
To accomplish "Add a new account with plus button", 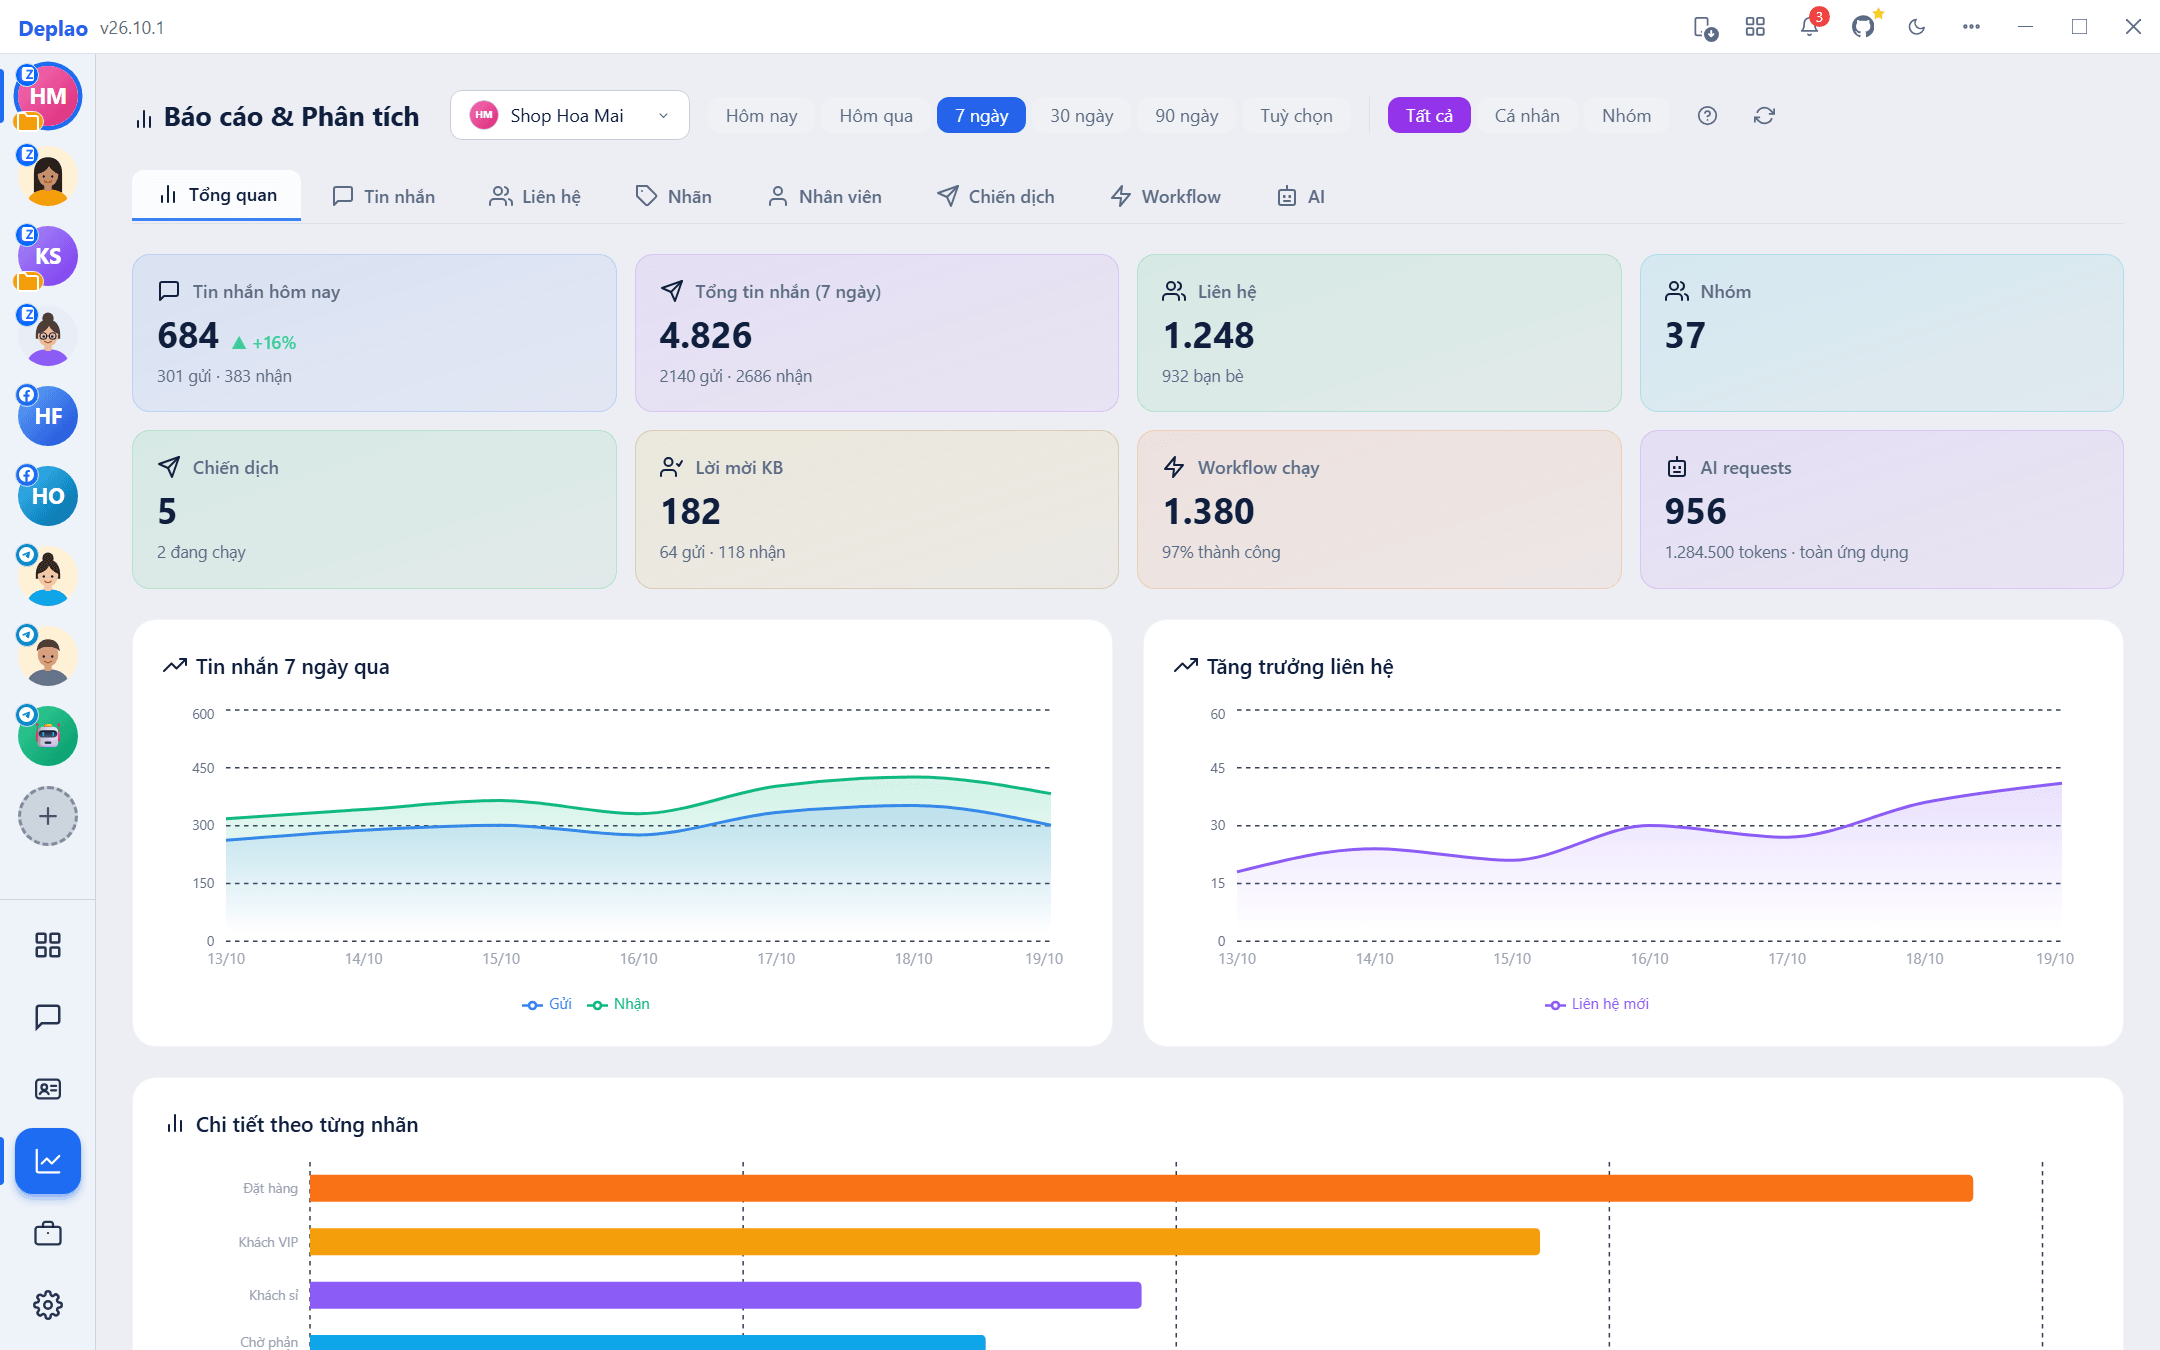I will [48, 816].
